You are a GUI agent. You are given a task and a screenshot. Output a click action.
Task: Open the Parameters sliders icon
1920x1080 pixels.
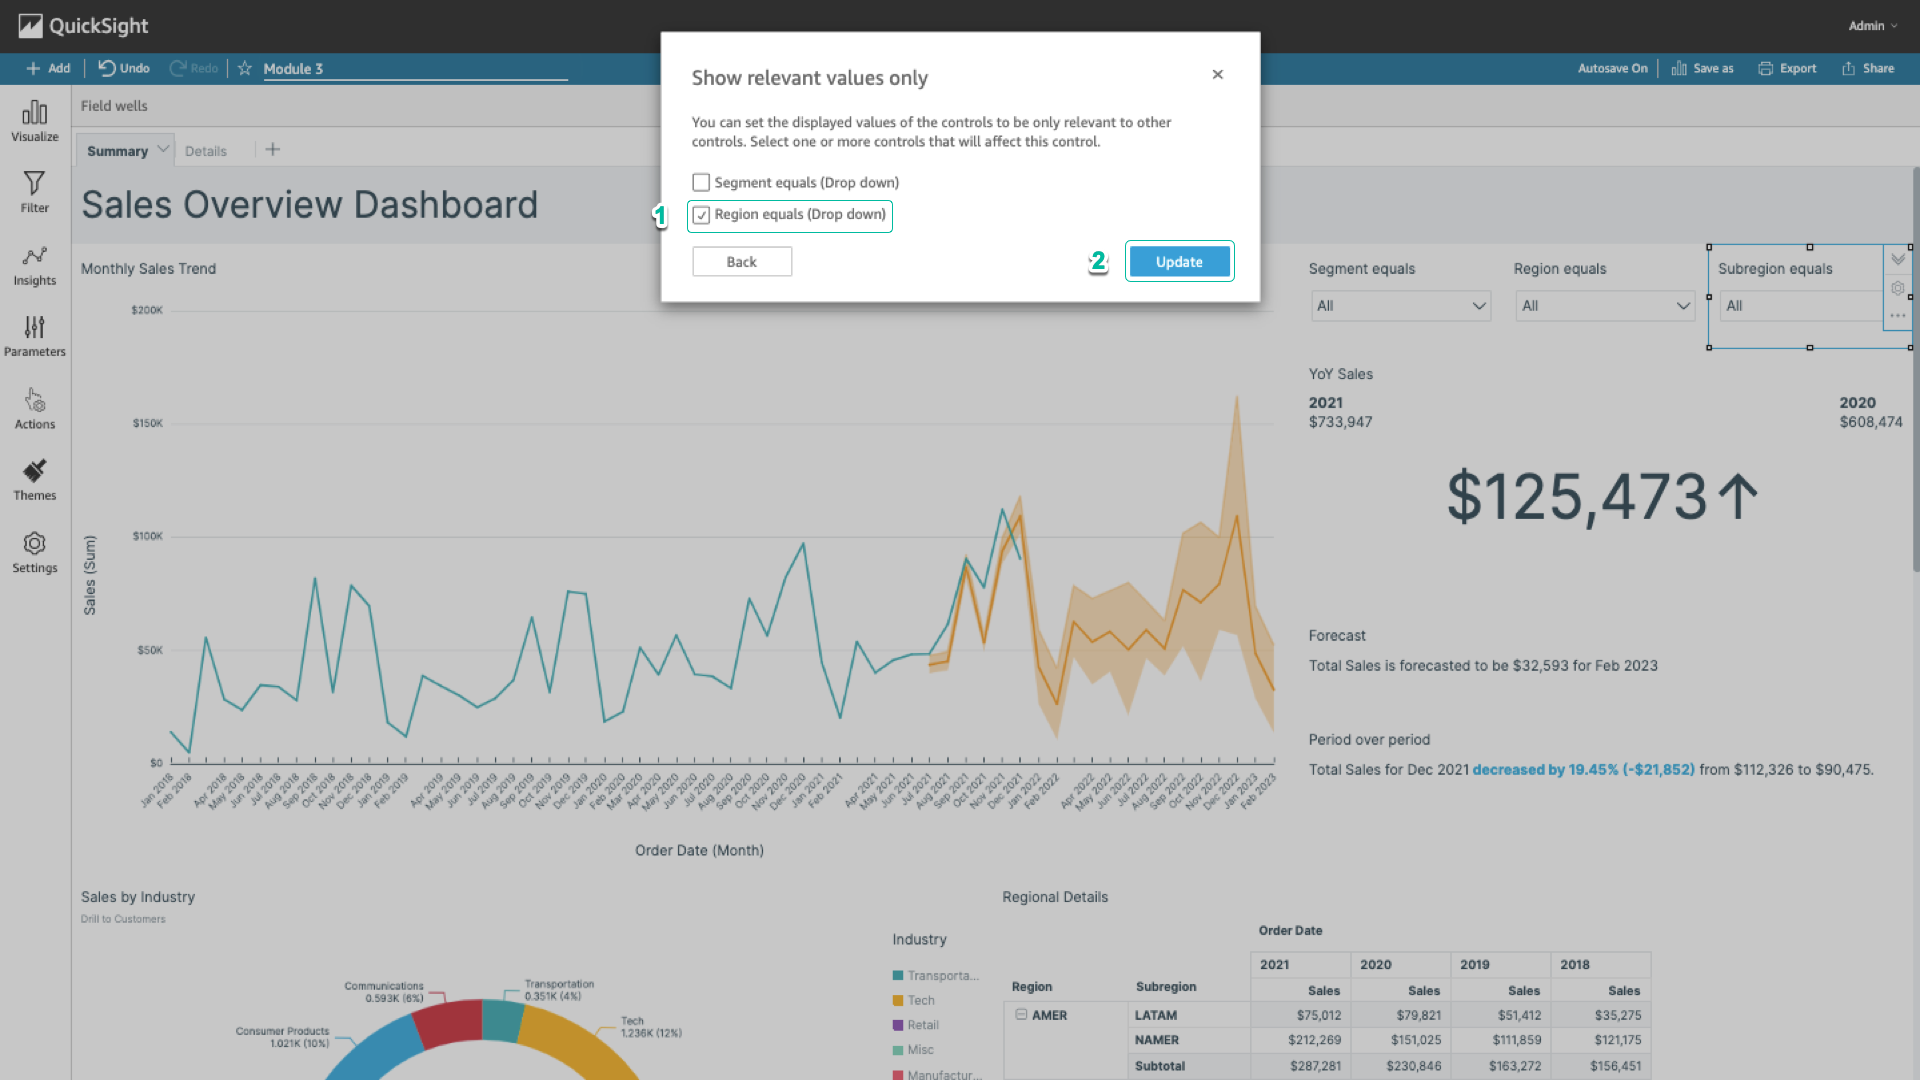[x=35, y=327]
